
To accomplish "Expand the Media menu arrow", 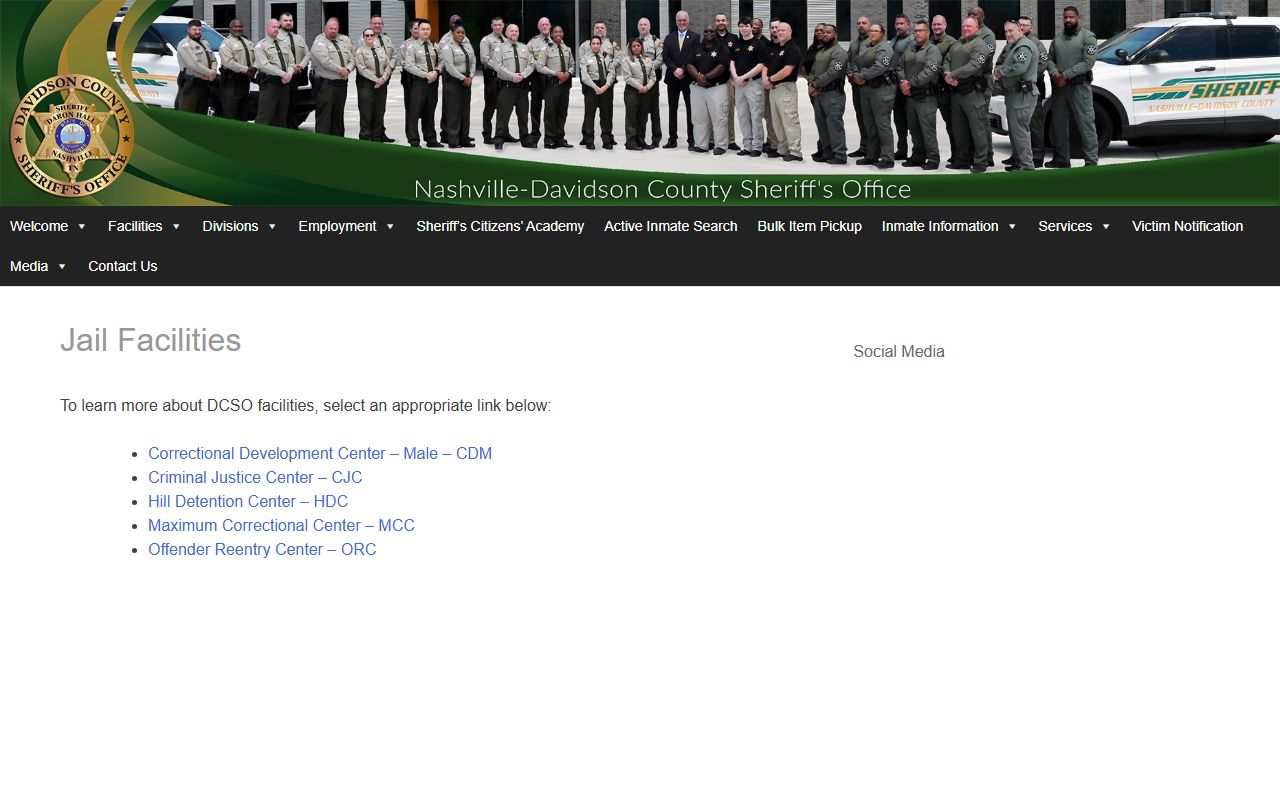I will (x=62, y=267).
